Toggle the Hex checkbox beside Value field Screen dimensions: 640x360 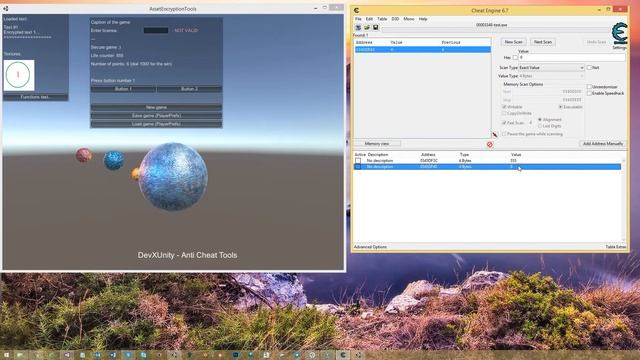coord(515,58)
